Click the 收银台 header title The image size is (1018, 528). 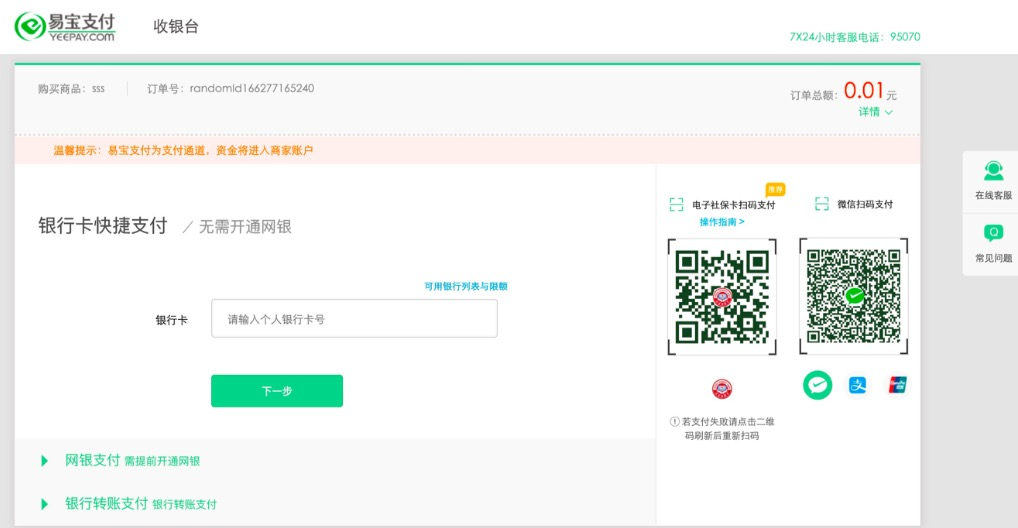(x=176, y=27)
